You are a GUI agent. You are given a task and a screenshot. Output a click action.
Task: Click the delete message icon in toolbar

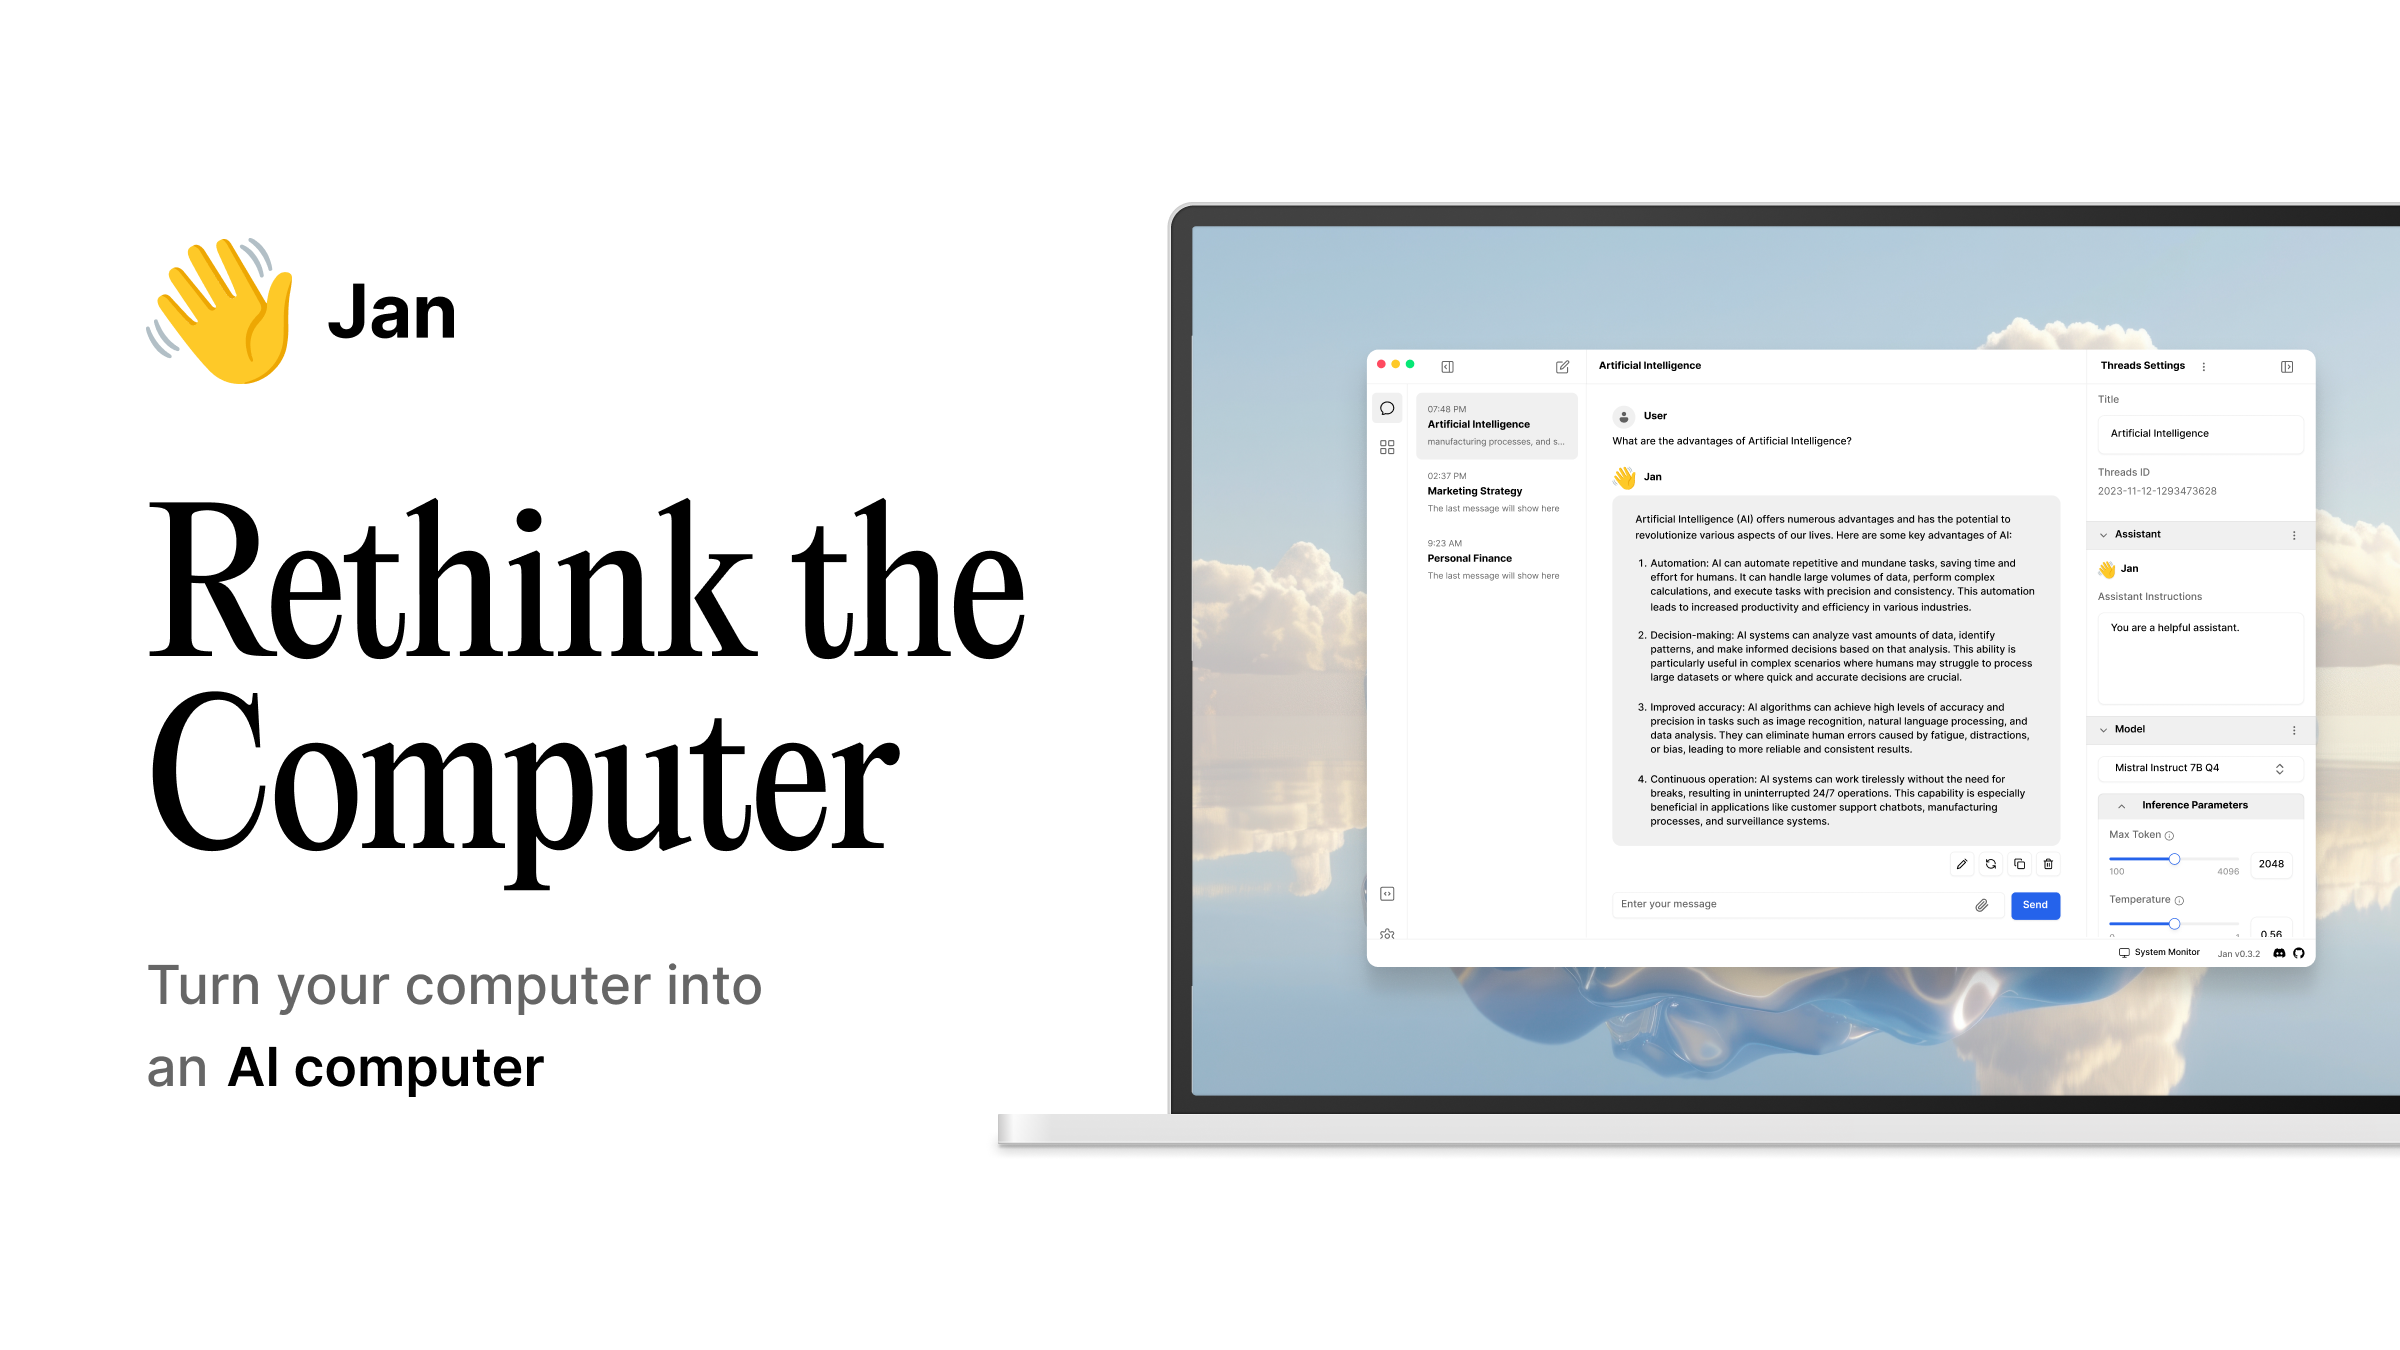(x=2047, y=864)
